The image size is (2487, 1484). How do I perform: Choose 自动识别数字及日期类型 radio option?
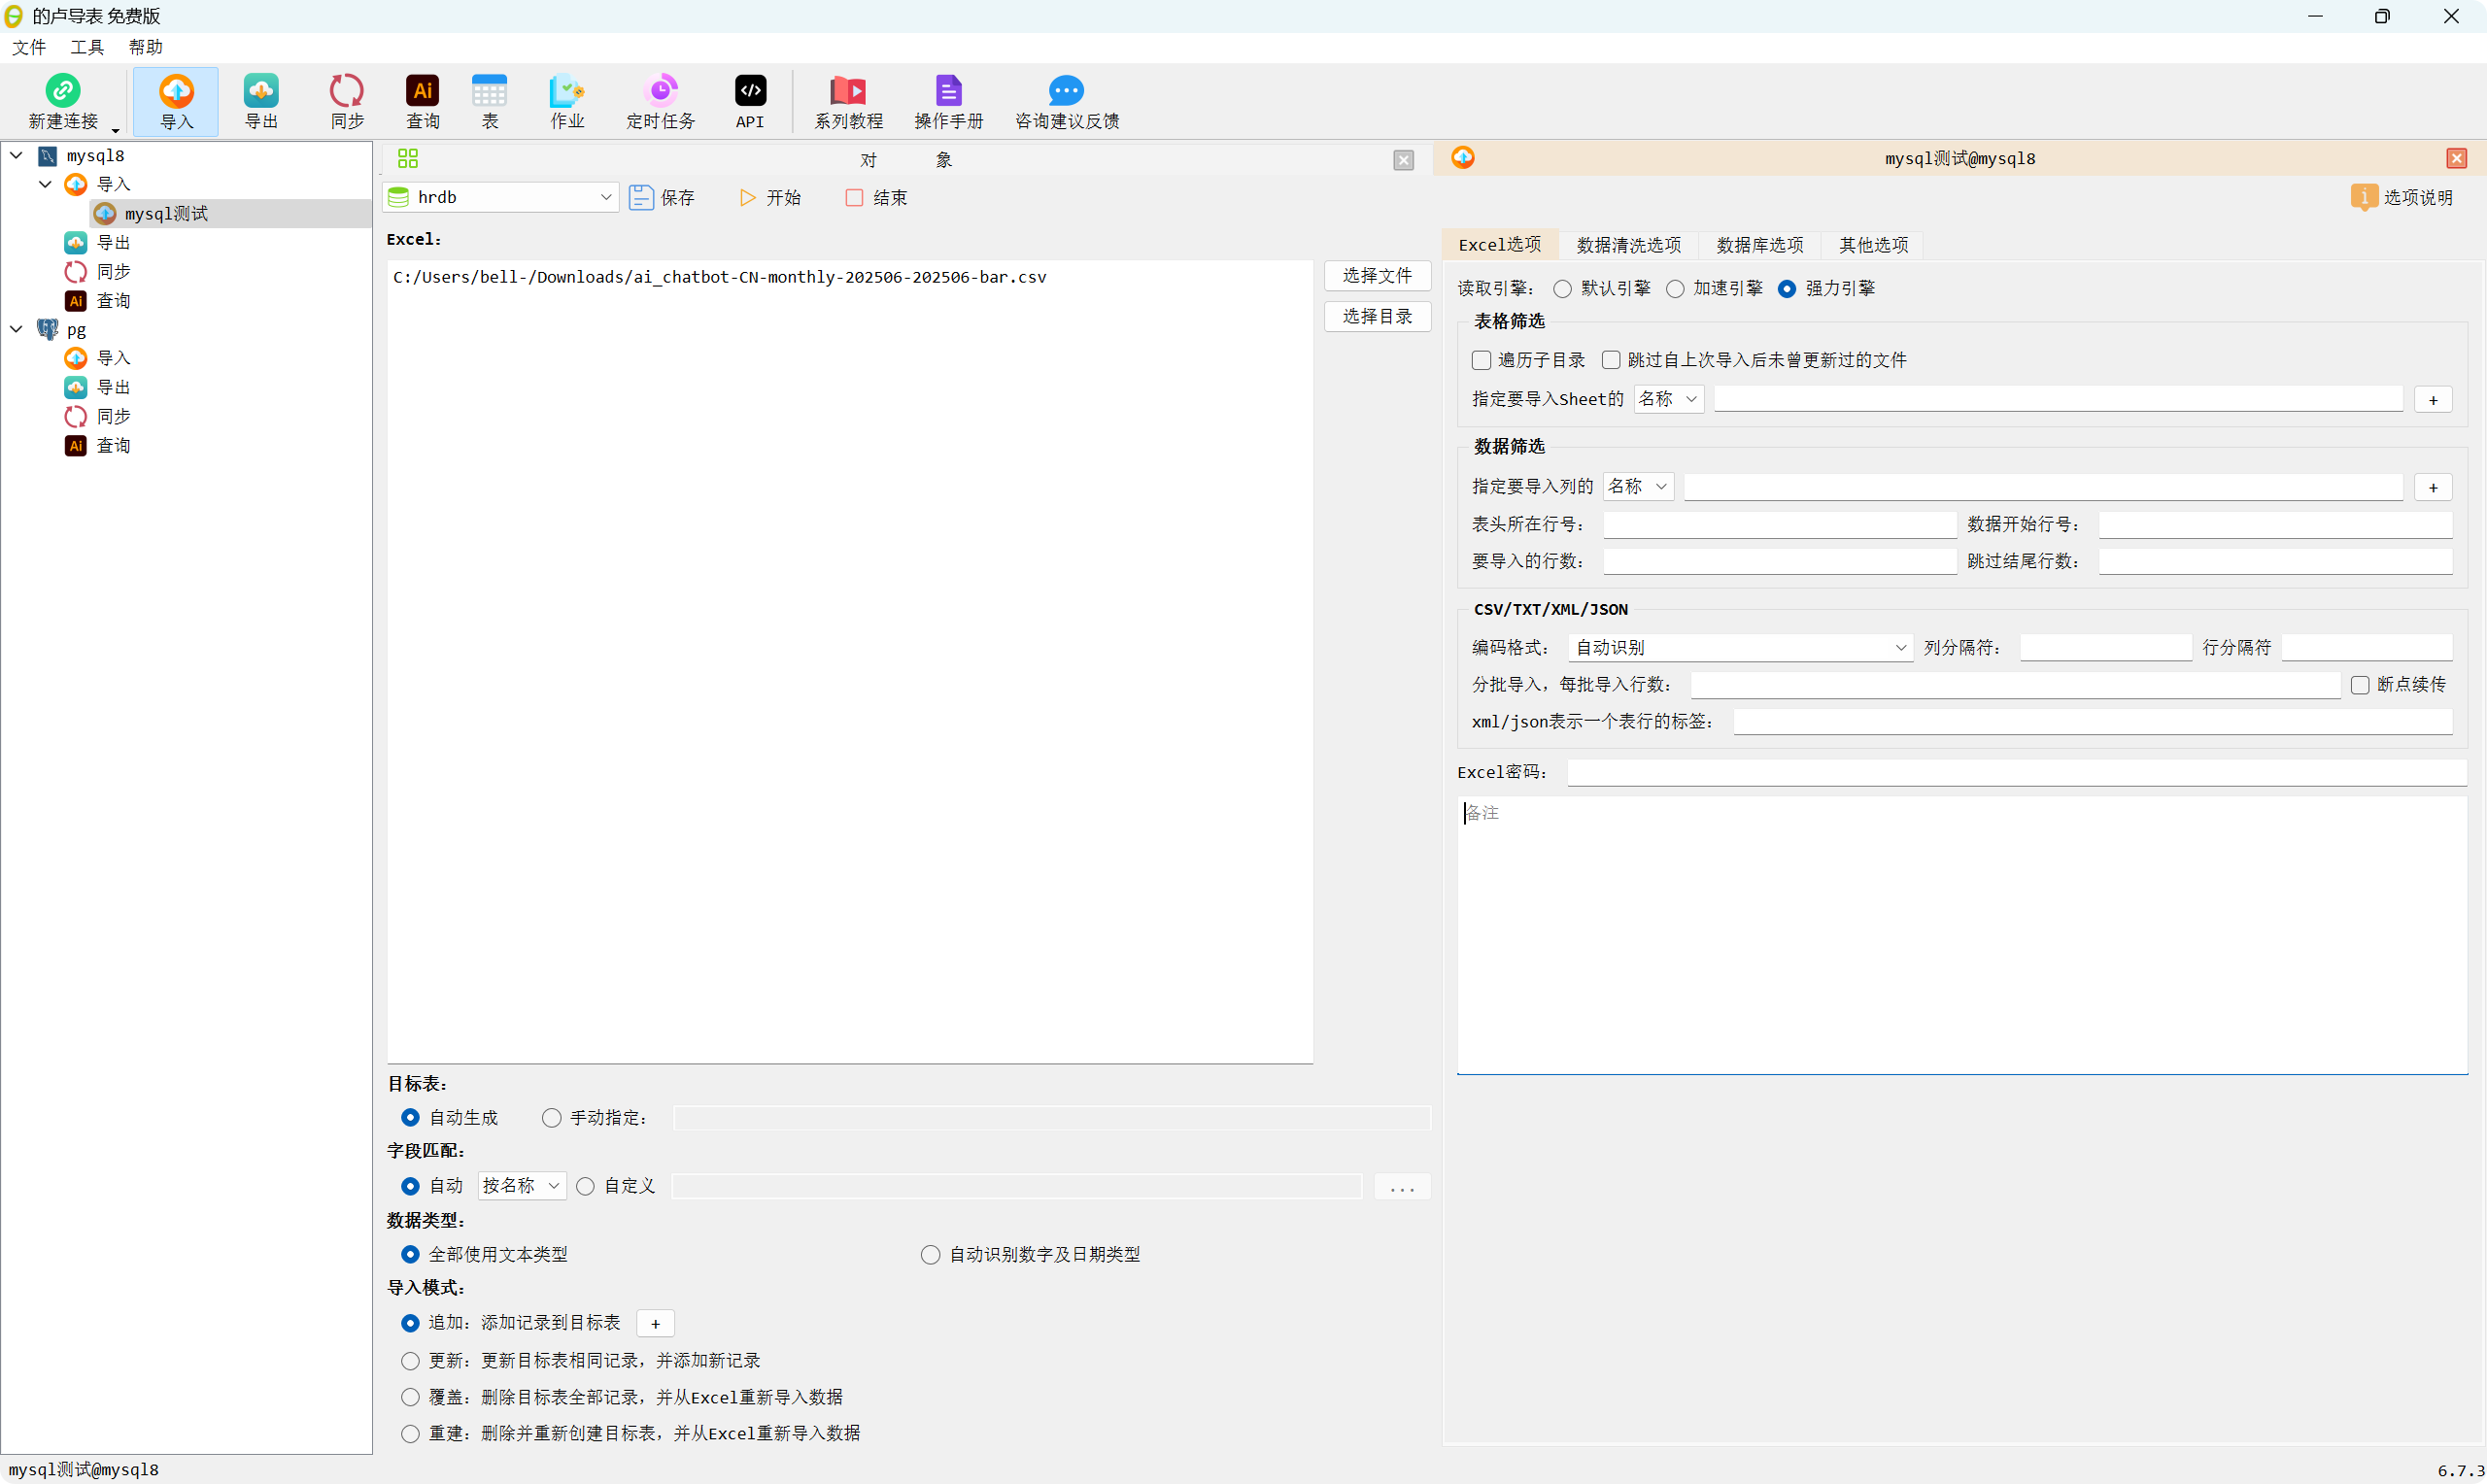[931, 1255]
